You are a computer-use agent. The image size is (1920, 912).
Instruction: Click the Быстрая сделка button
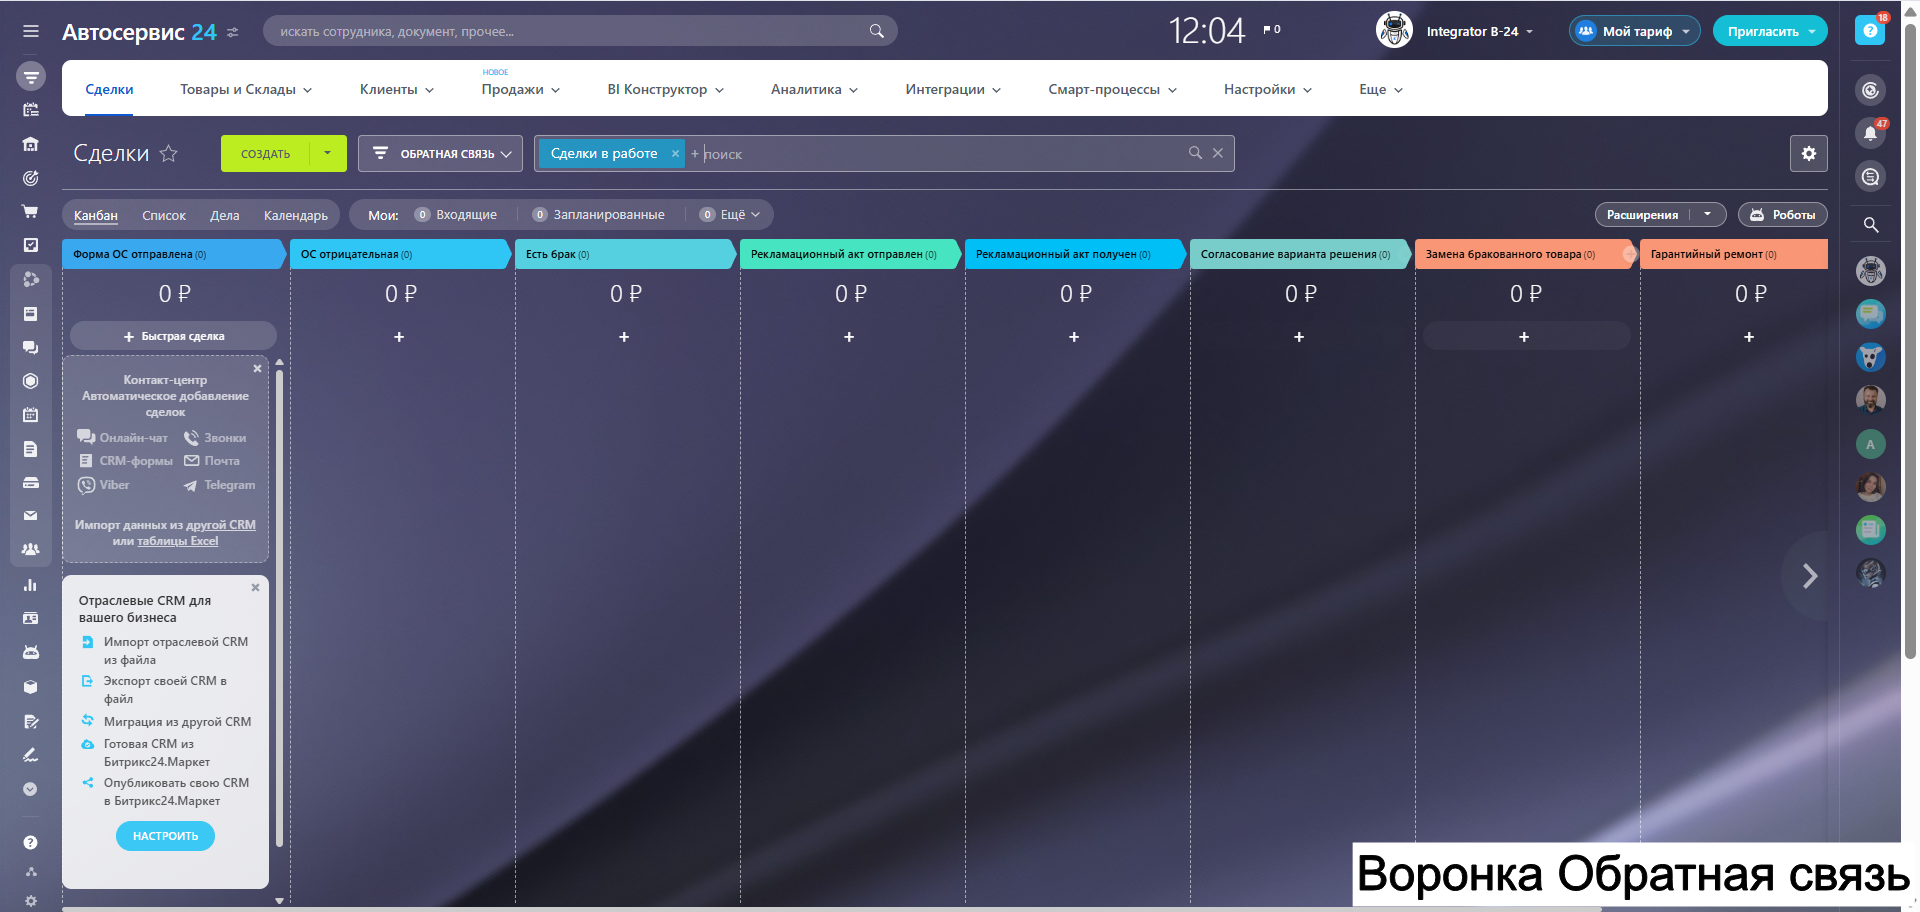pos(173,336)
